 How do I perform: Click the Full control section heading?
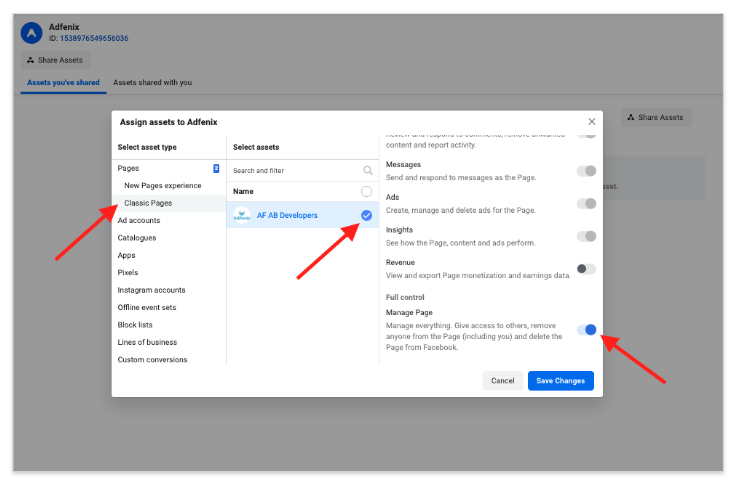coord(405,297)
